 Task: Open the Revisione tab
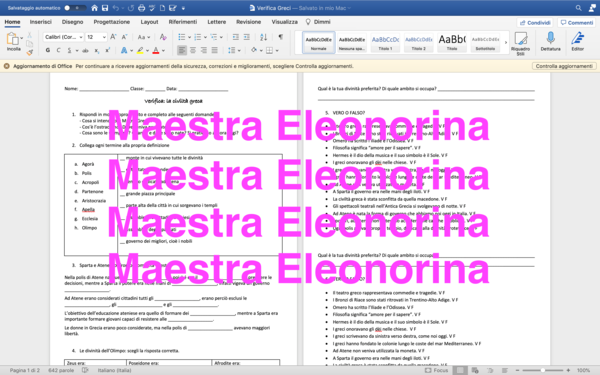tap(248, 22)
